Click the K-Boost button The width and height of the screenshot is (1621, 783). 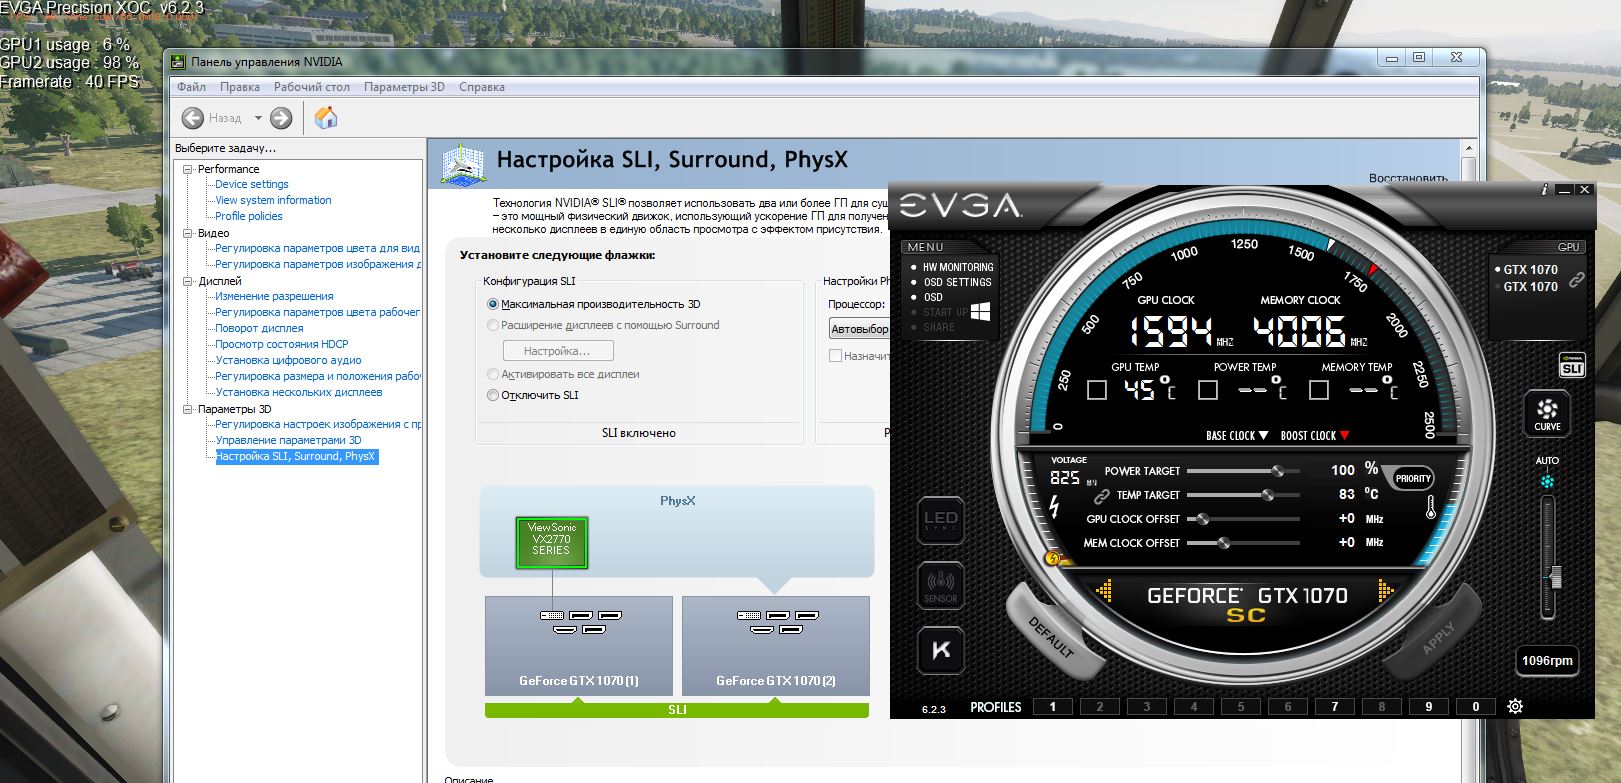click(941, 649)
